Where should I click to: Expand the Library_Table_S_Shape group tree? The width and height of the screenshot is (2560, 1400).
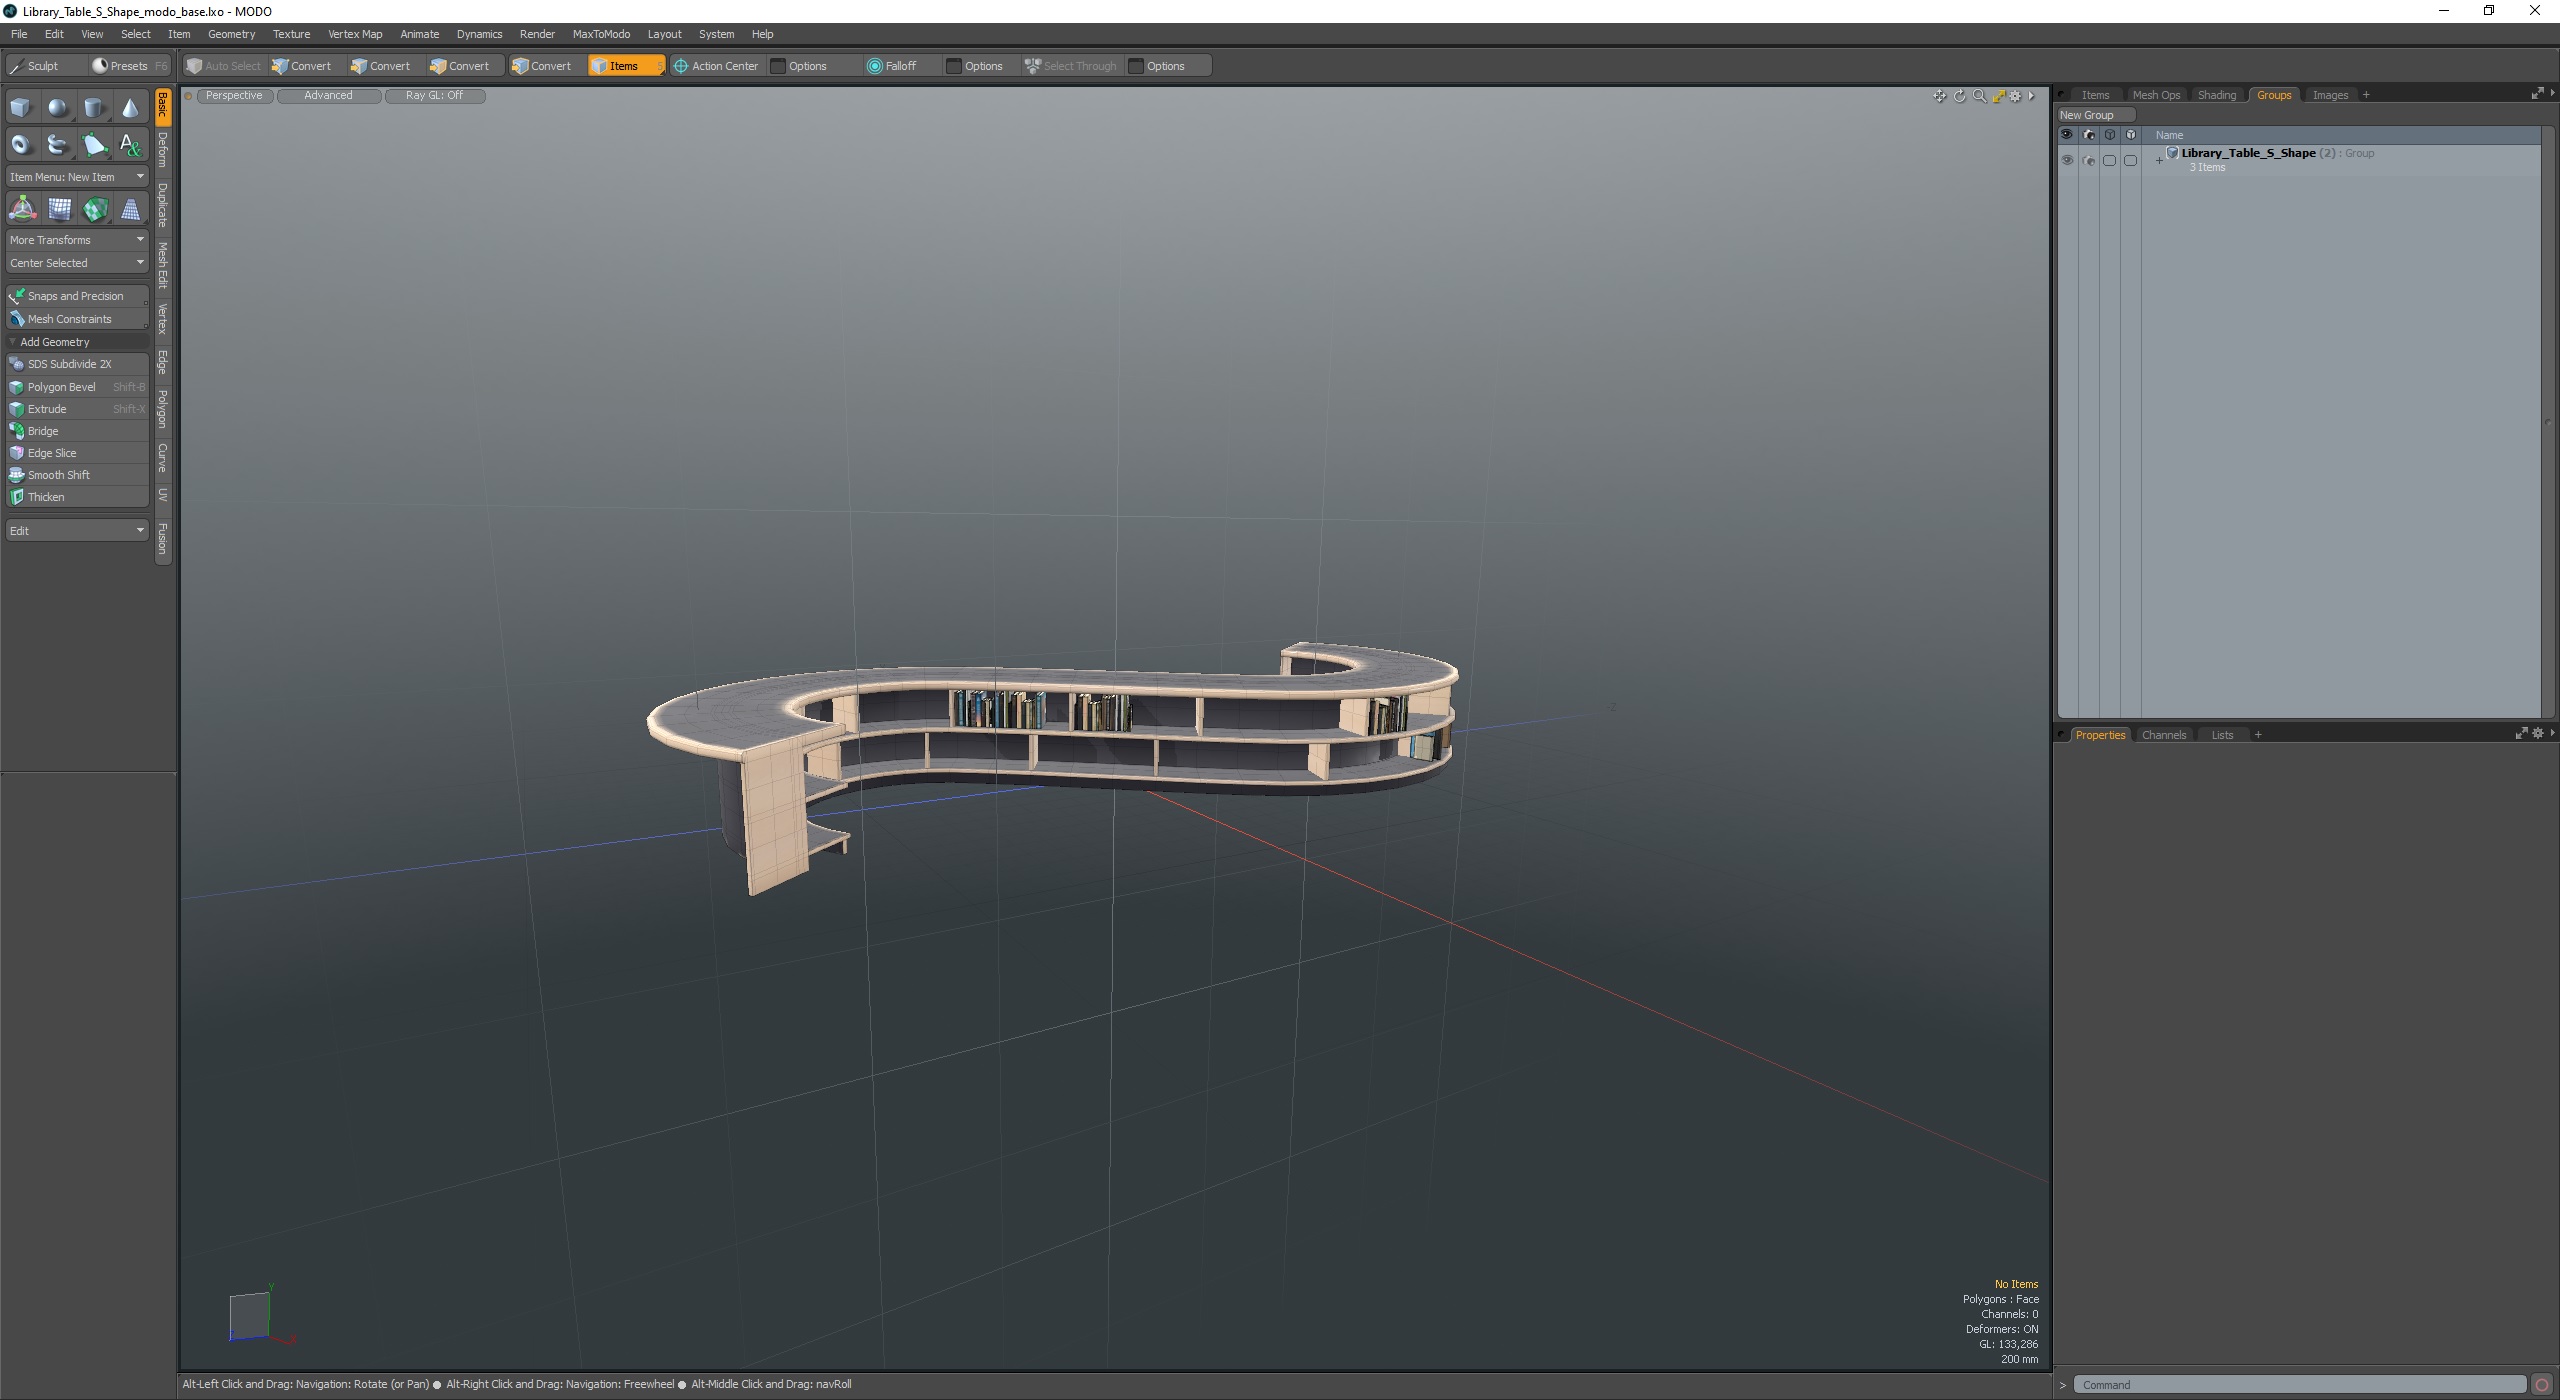[2159, 161]
